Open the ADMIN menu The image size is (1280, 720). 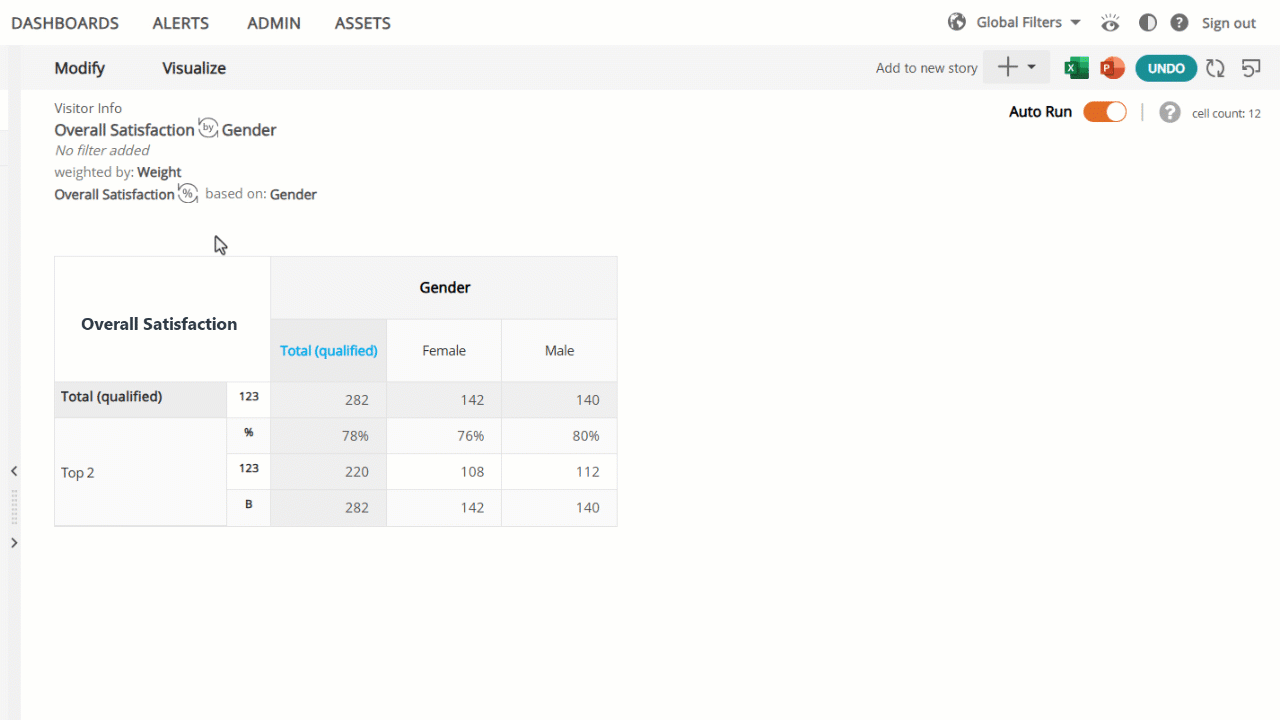pyautogui.click(x=274, y=23)
